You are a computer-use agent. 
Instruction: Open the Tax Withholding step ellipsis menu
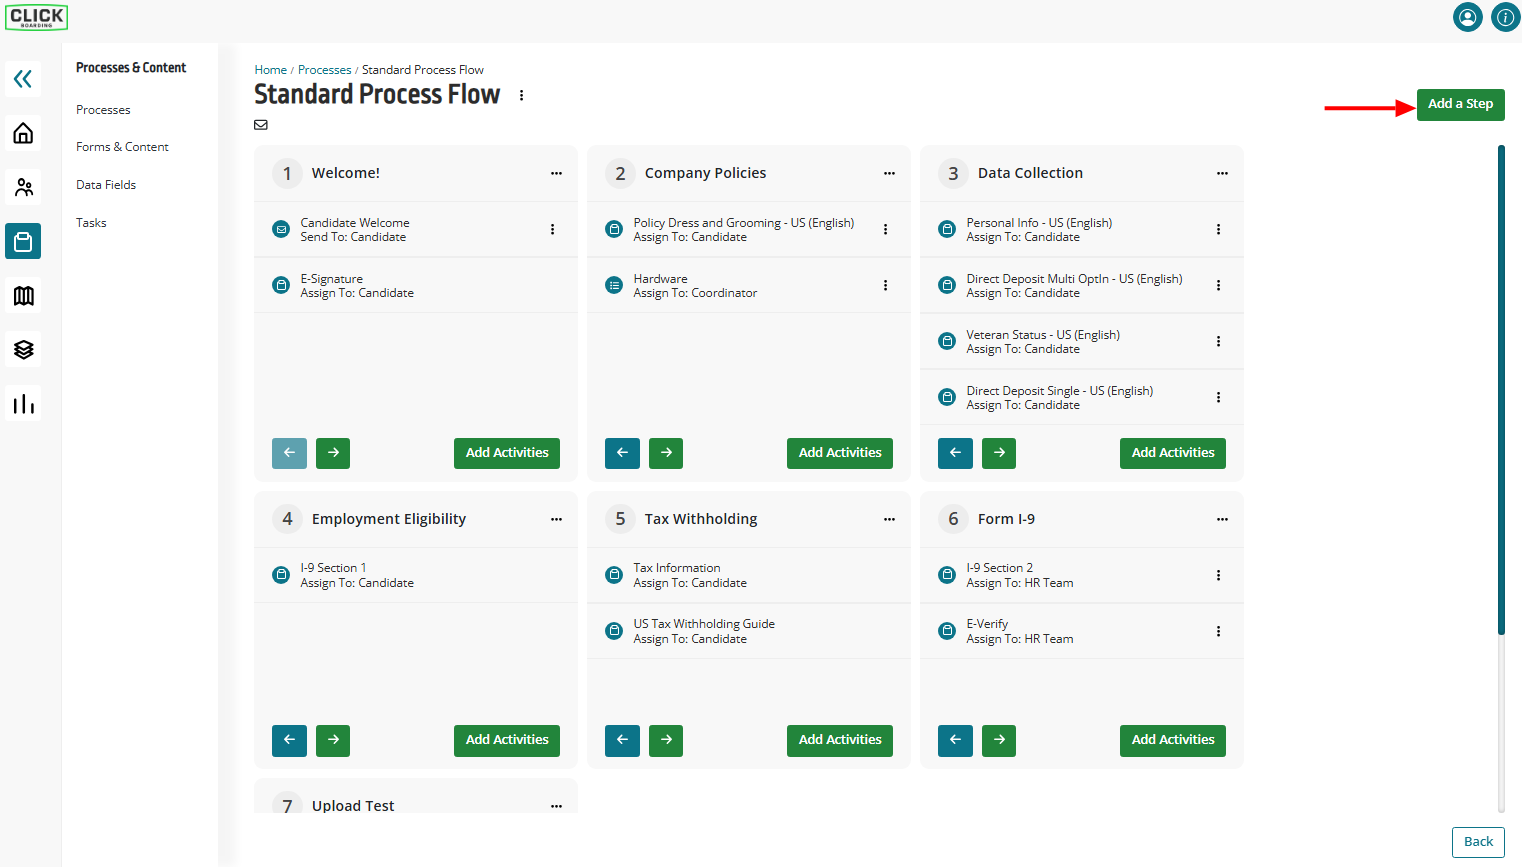click(889, 519)
